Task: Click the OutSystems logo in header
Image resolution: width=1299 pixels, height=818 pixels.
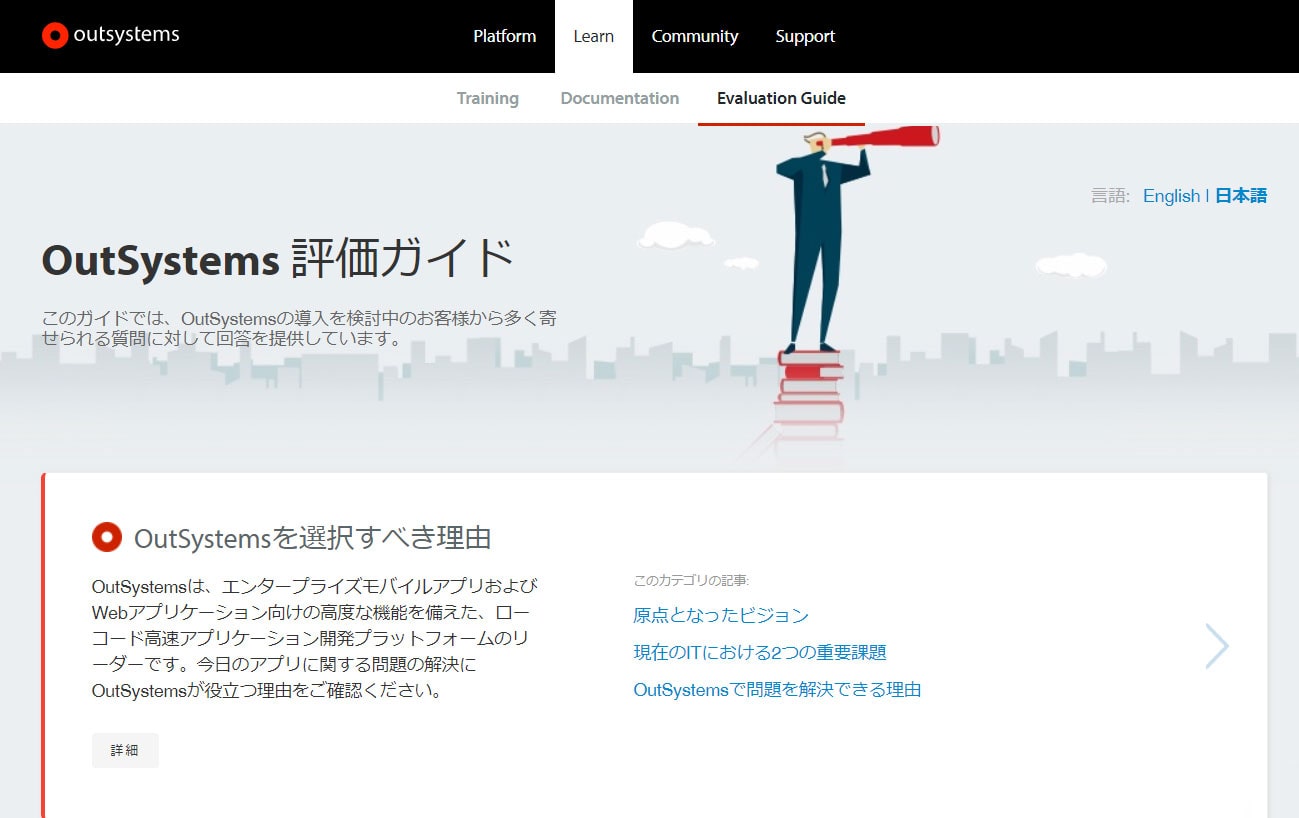Action: coord(111,35)
